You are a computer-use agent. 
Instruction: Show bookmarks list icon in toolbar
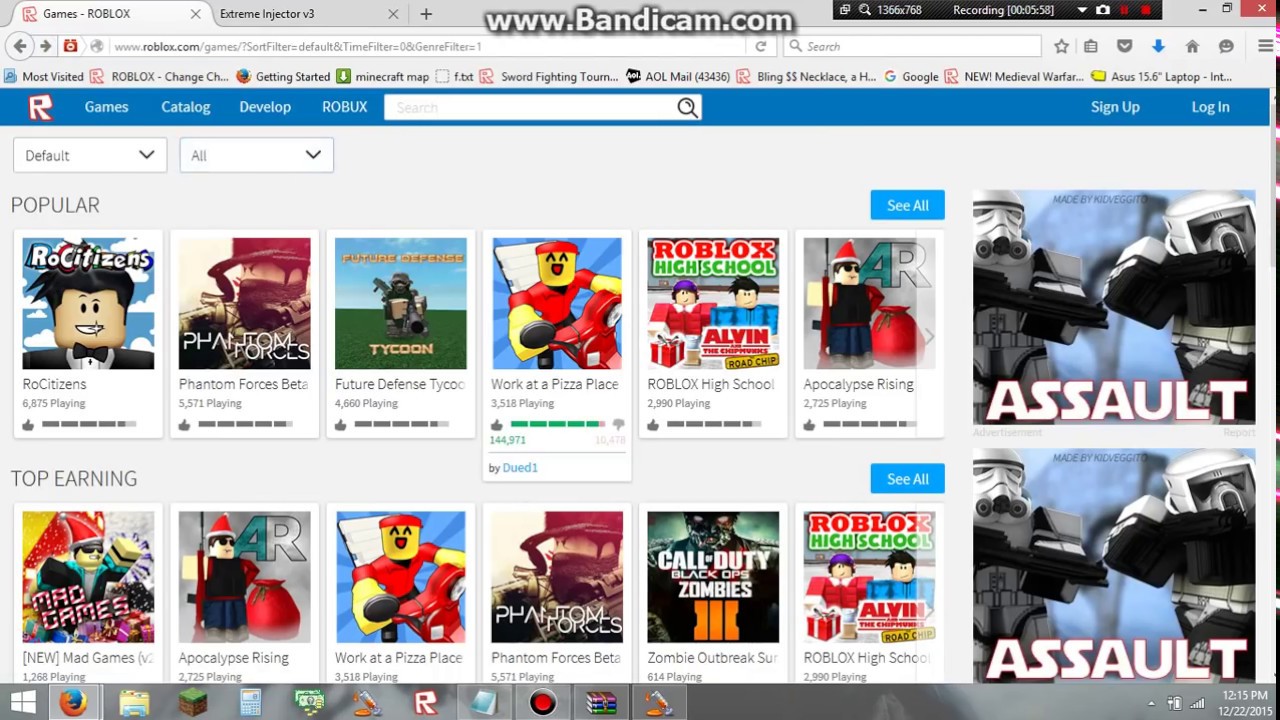pos(1091,46)
